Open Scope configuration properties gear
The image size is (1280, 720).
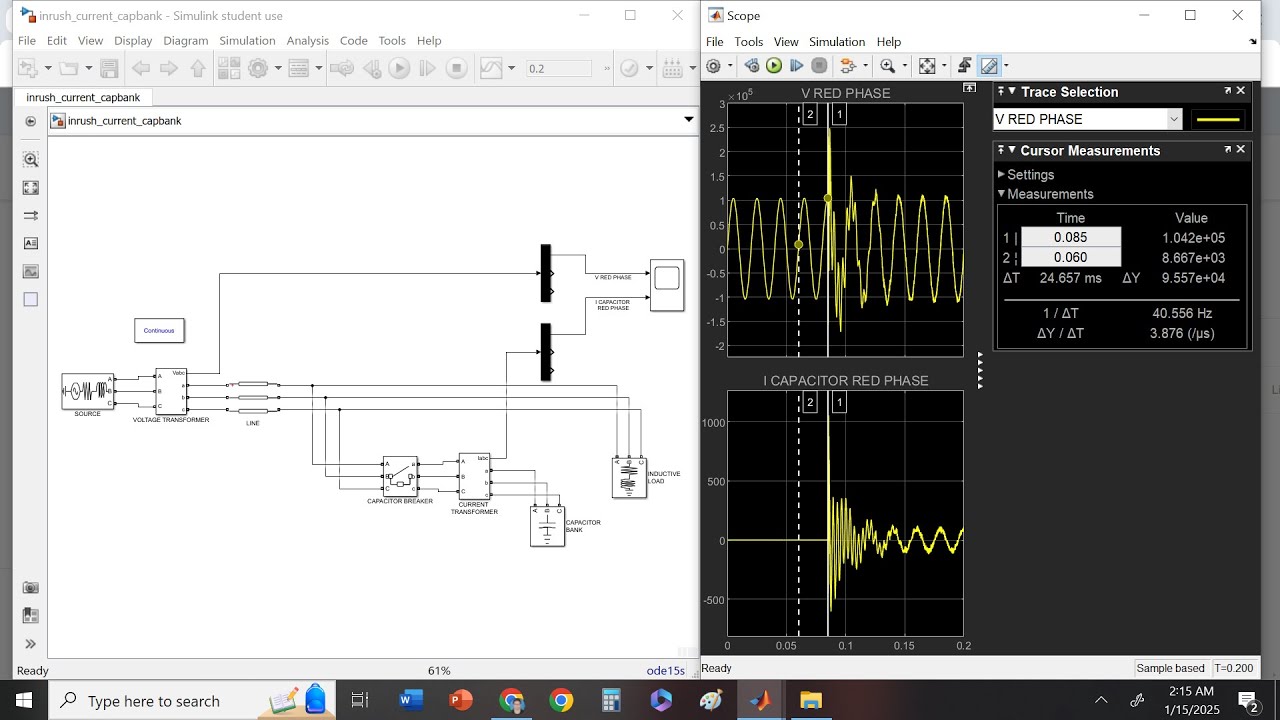713,66
